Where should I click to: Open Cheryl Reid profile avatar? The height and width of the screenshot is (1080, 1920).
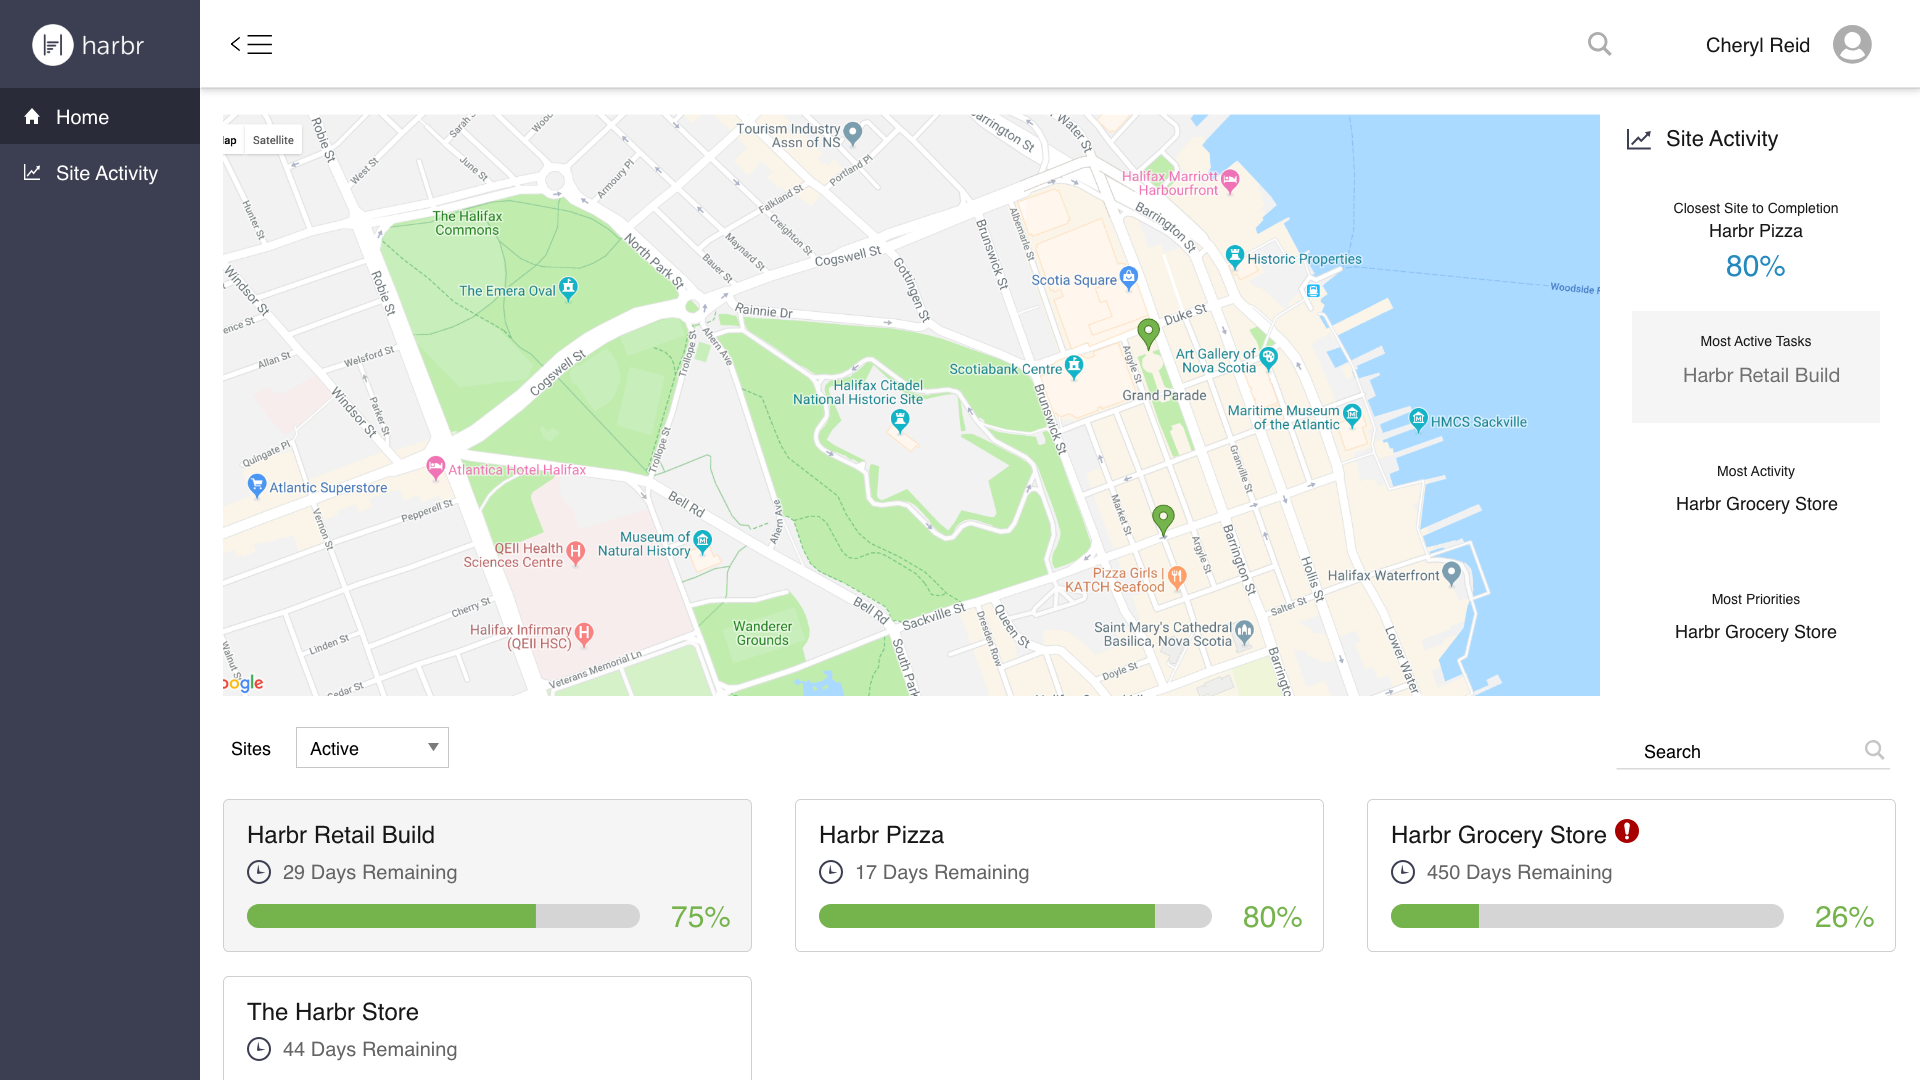pos(1852,44)
